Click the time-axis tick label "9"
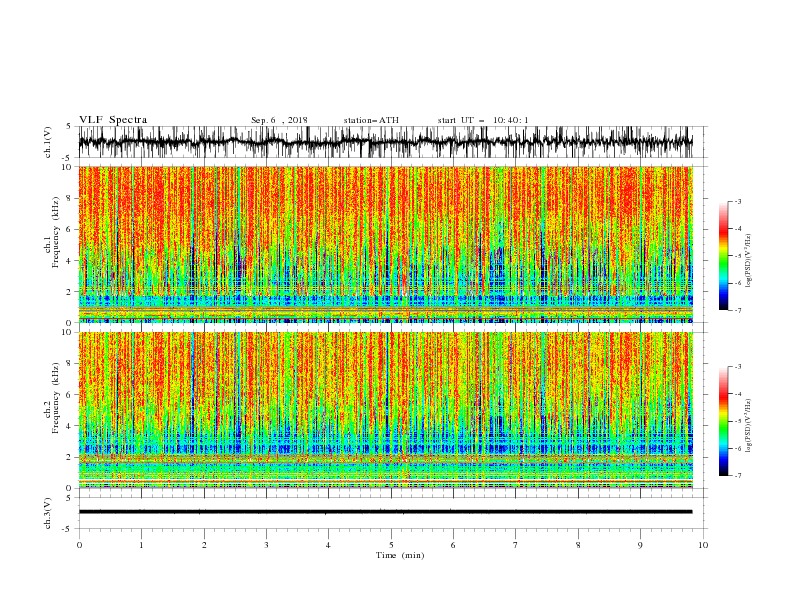Image resolution: width=792 pixels, height=612 pixels. (640, 545)
